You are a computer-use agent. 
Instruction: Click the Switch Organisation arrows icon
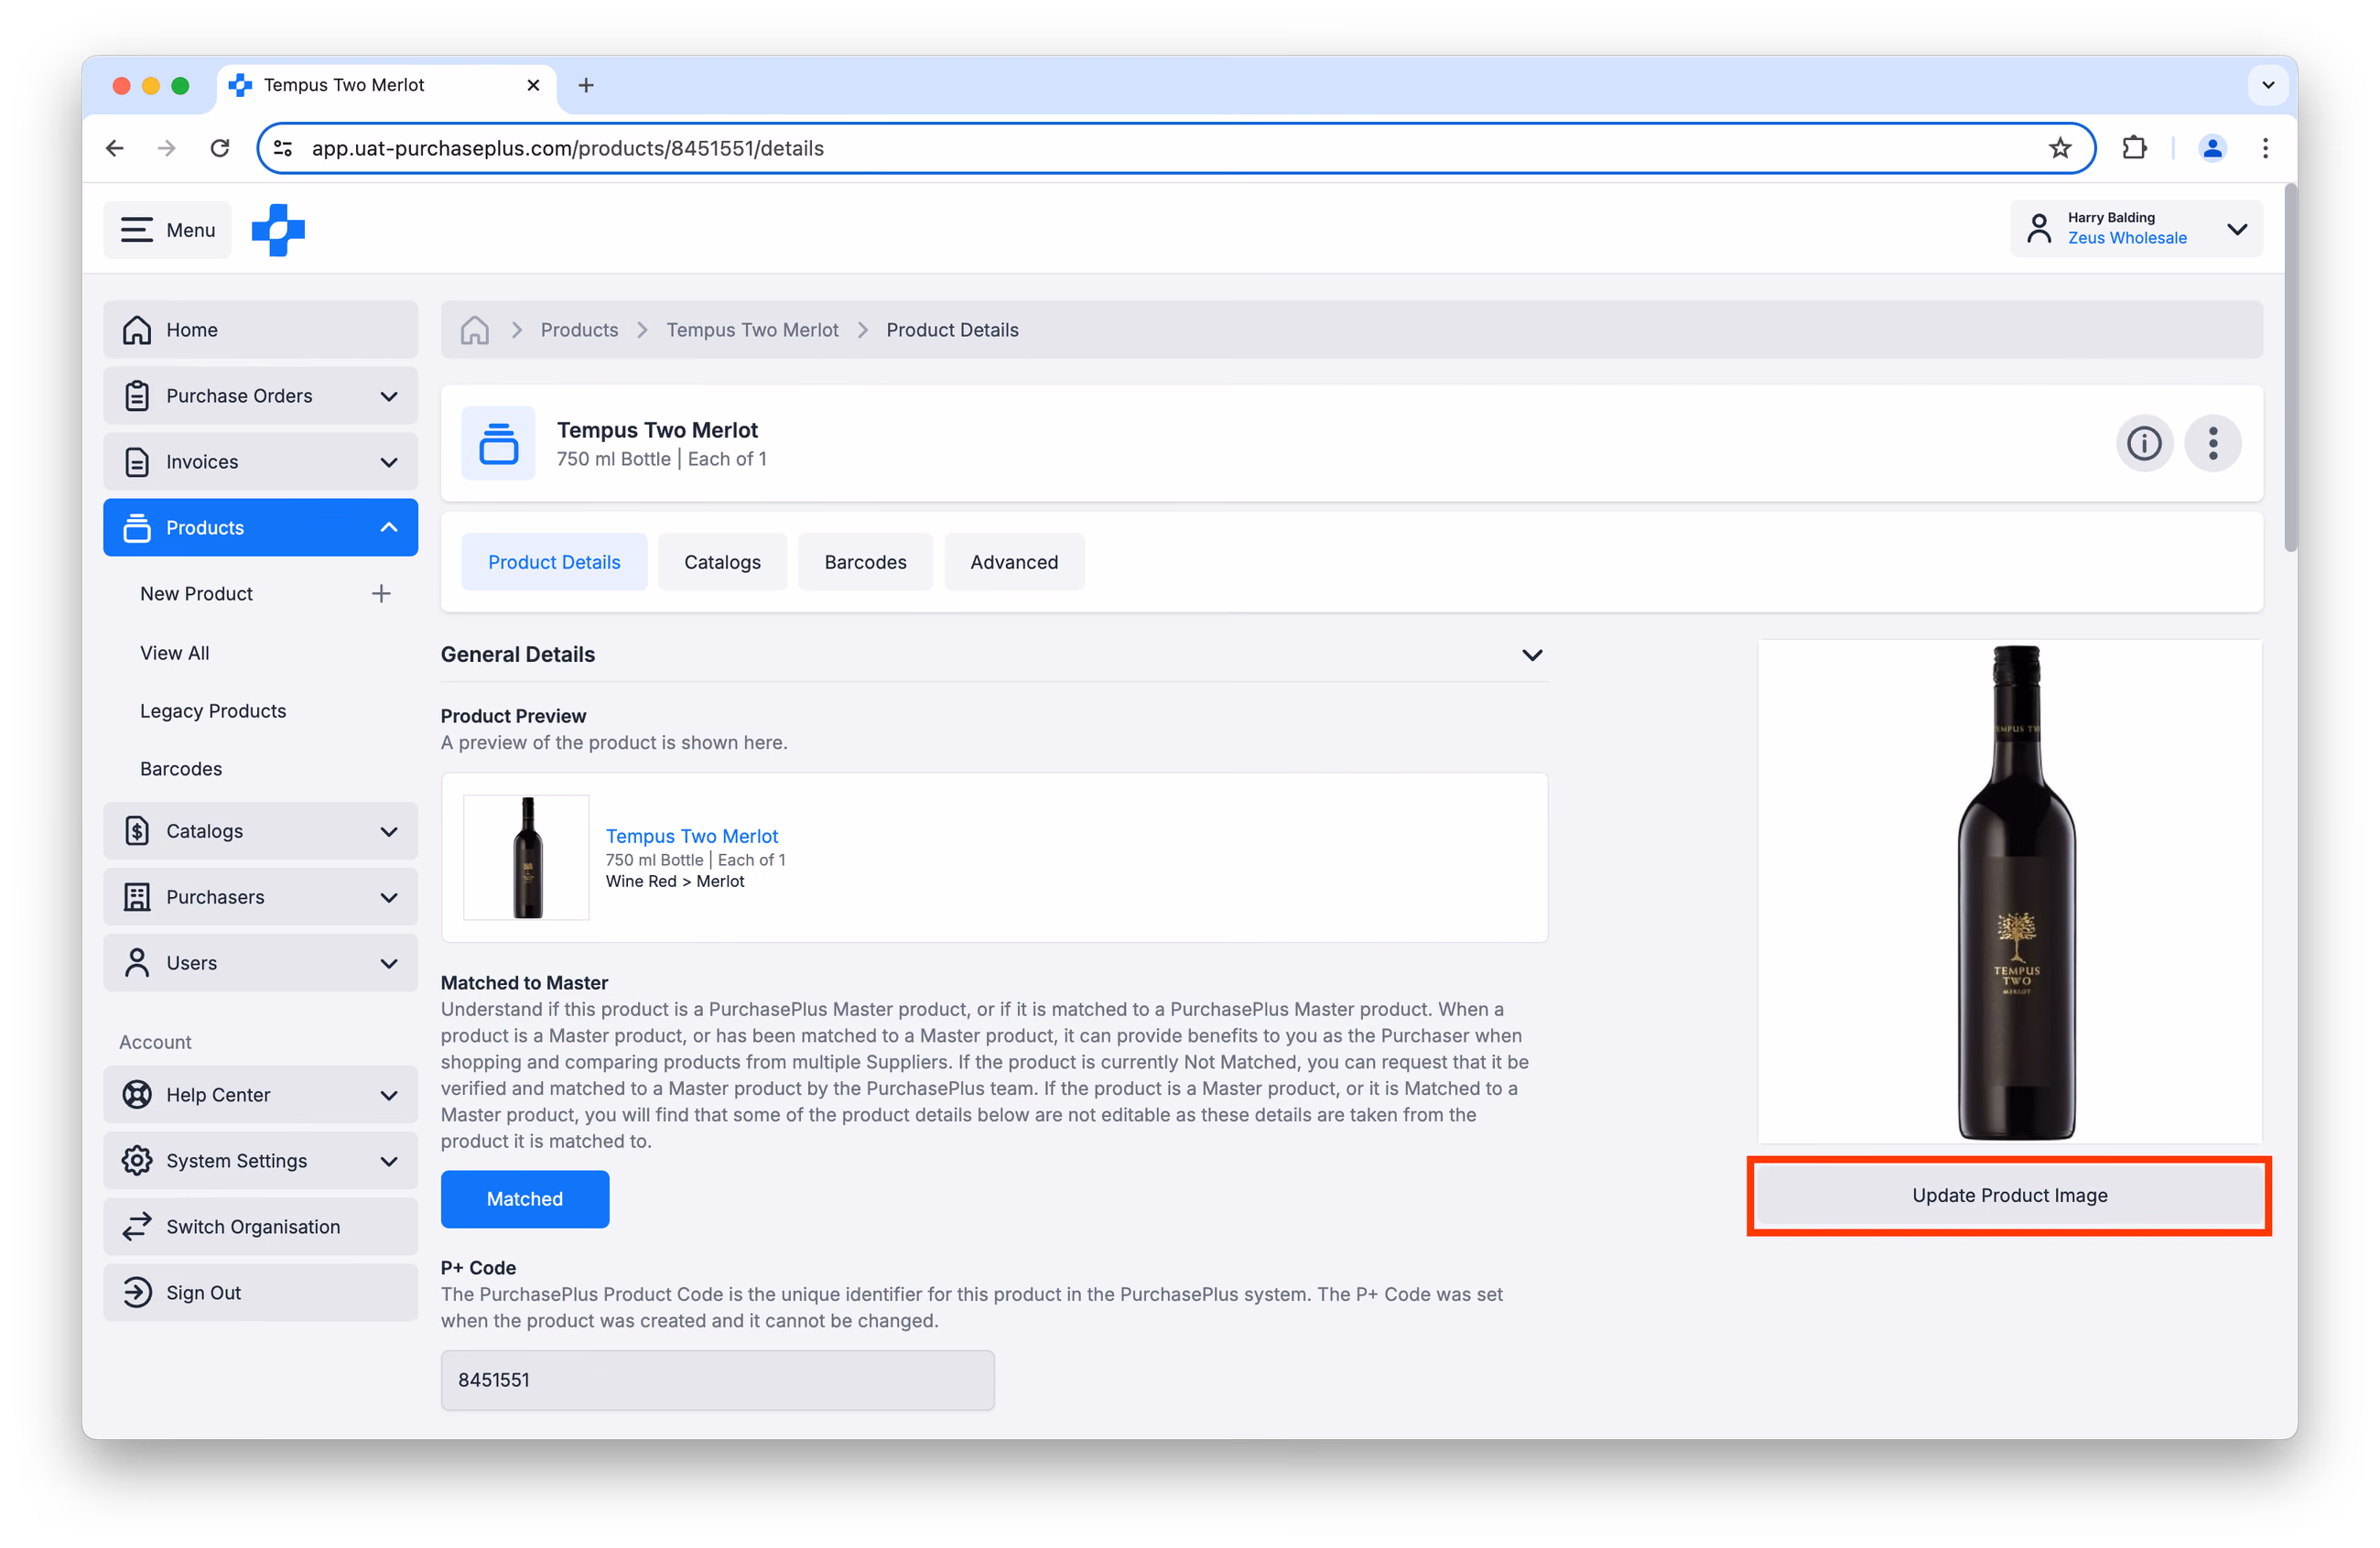[x=137, y=1226]
